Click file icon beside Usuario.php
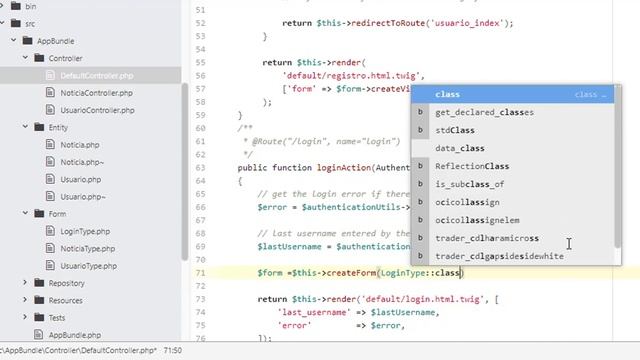Image resolution: width=640 pixels, height=360 pixels. tap(50, 179)
